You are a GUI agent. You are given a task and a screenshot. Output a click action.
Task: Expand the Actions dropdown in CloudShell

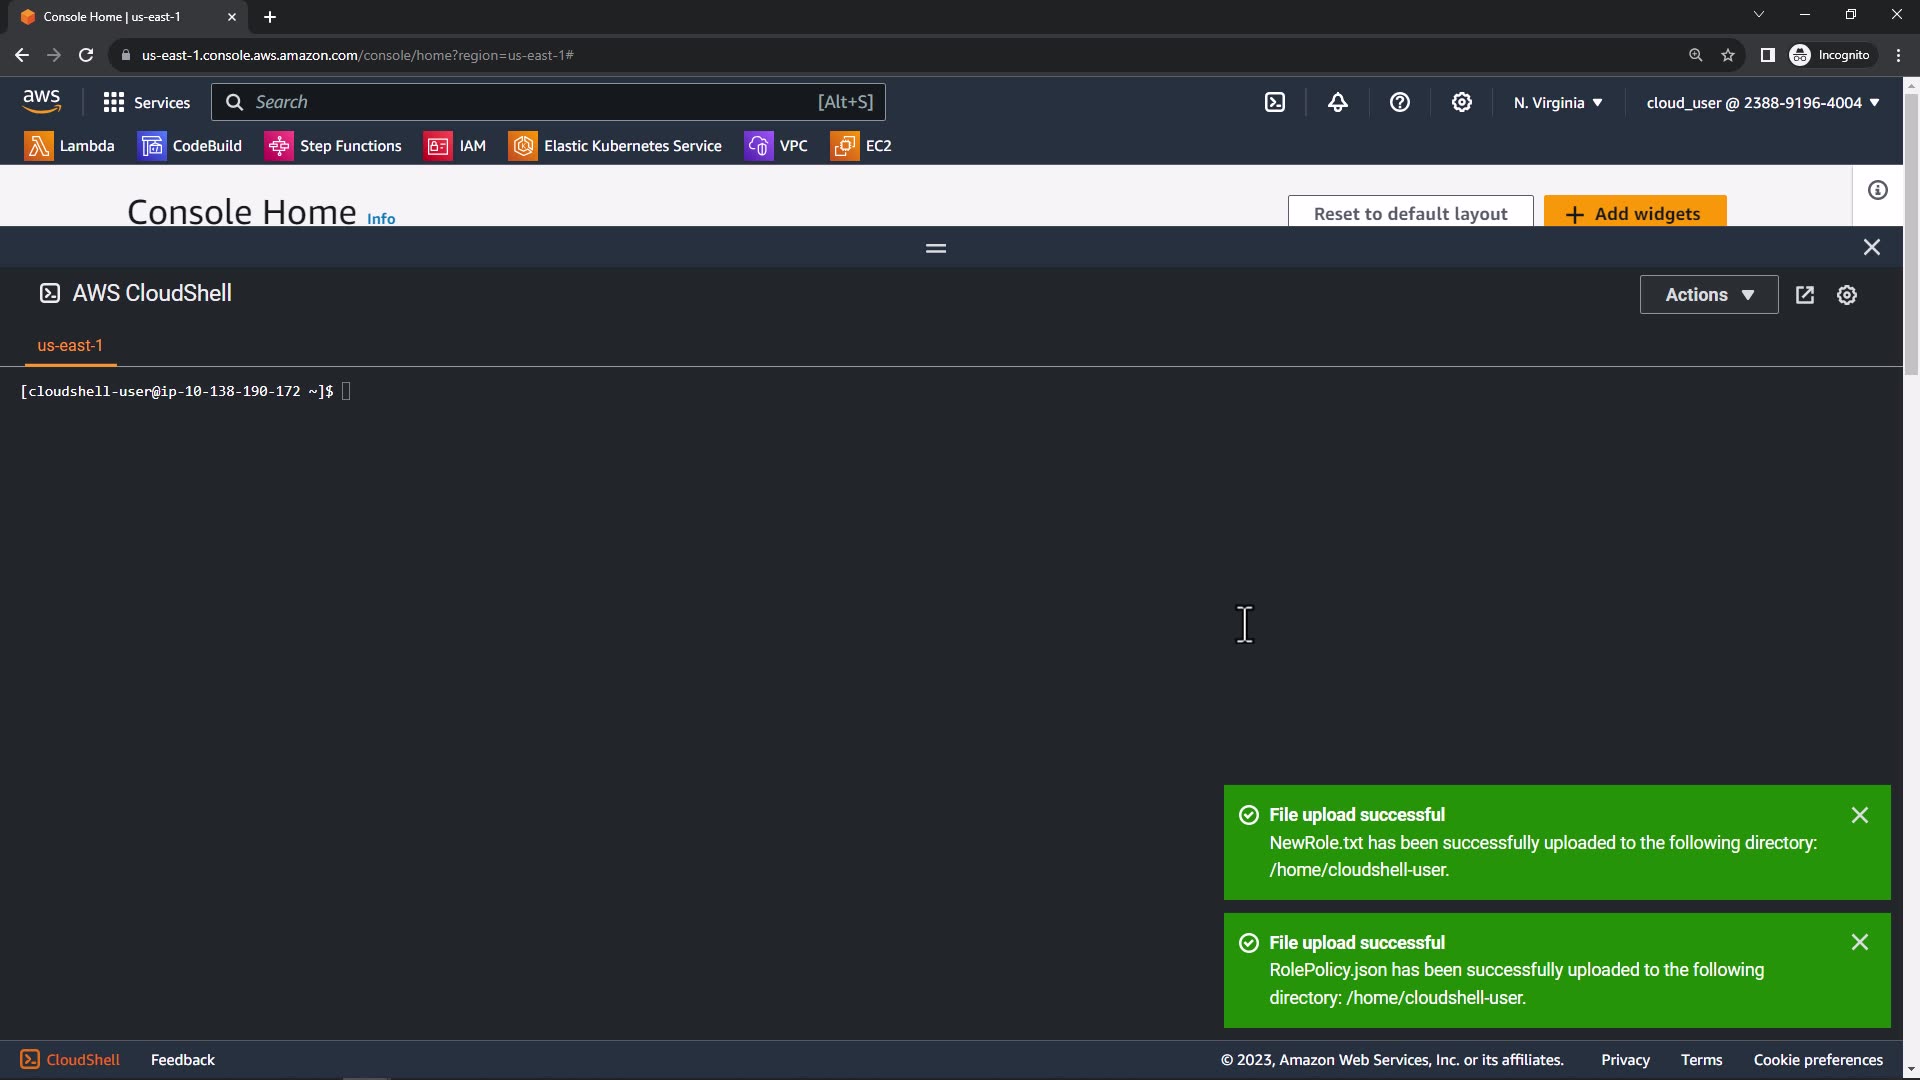(1708, 295)
